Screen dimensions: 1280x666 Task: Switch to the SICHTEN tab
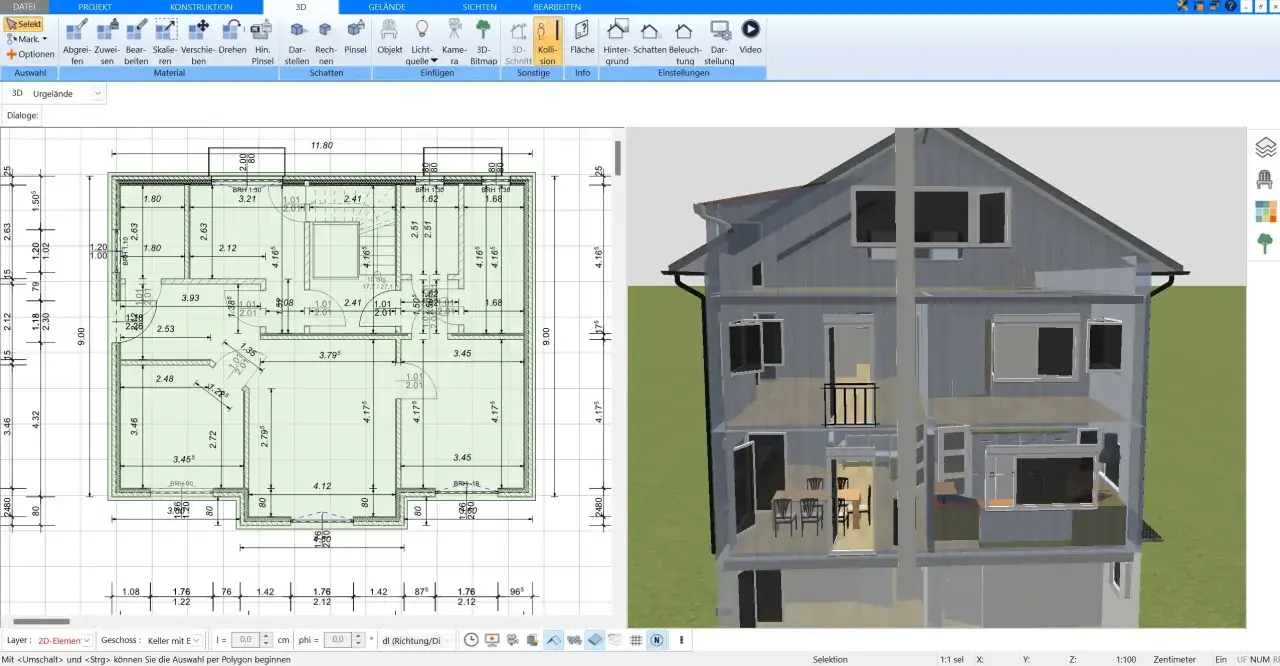(x=479, y=6)
